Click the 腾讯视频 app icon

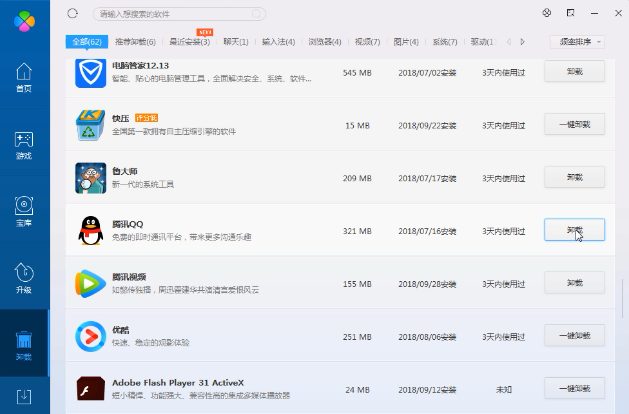pos(91,284)
